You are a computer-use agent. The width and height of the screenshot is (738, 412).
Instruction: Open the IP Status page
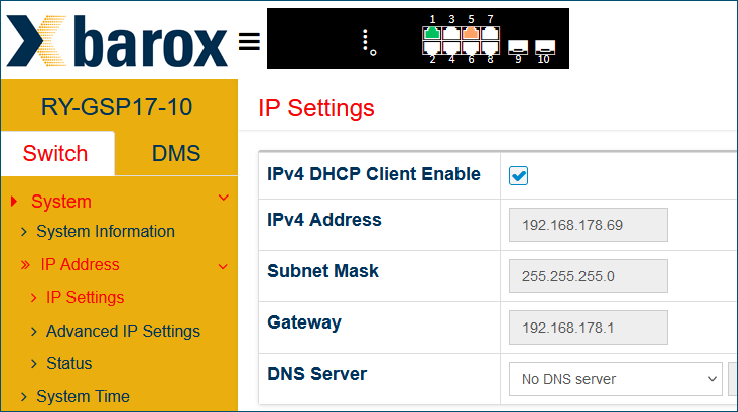click(x=69, y=363)
